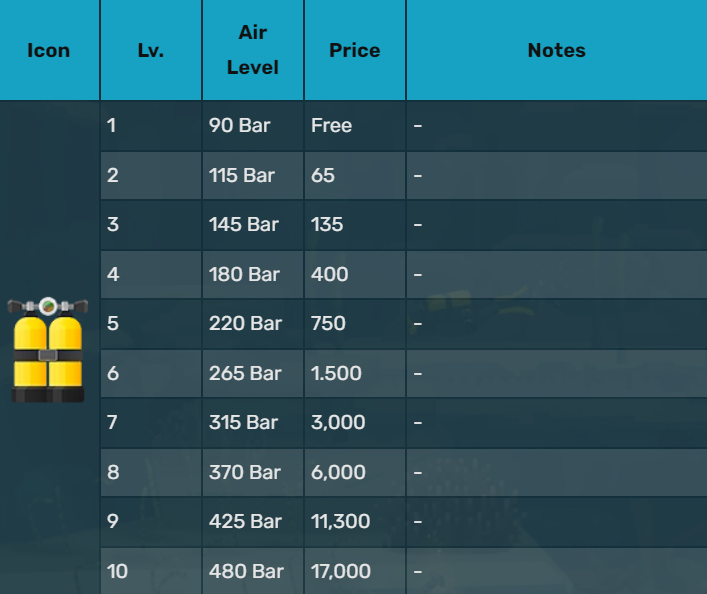Select the 480 Bar cell

click(x=245, y=572)
